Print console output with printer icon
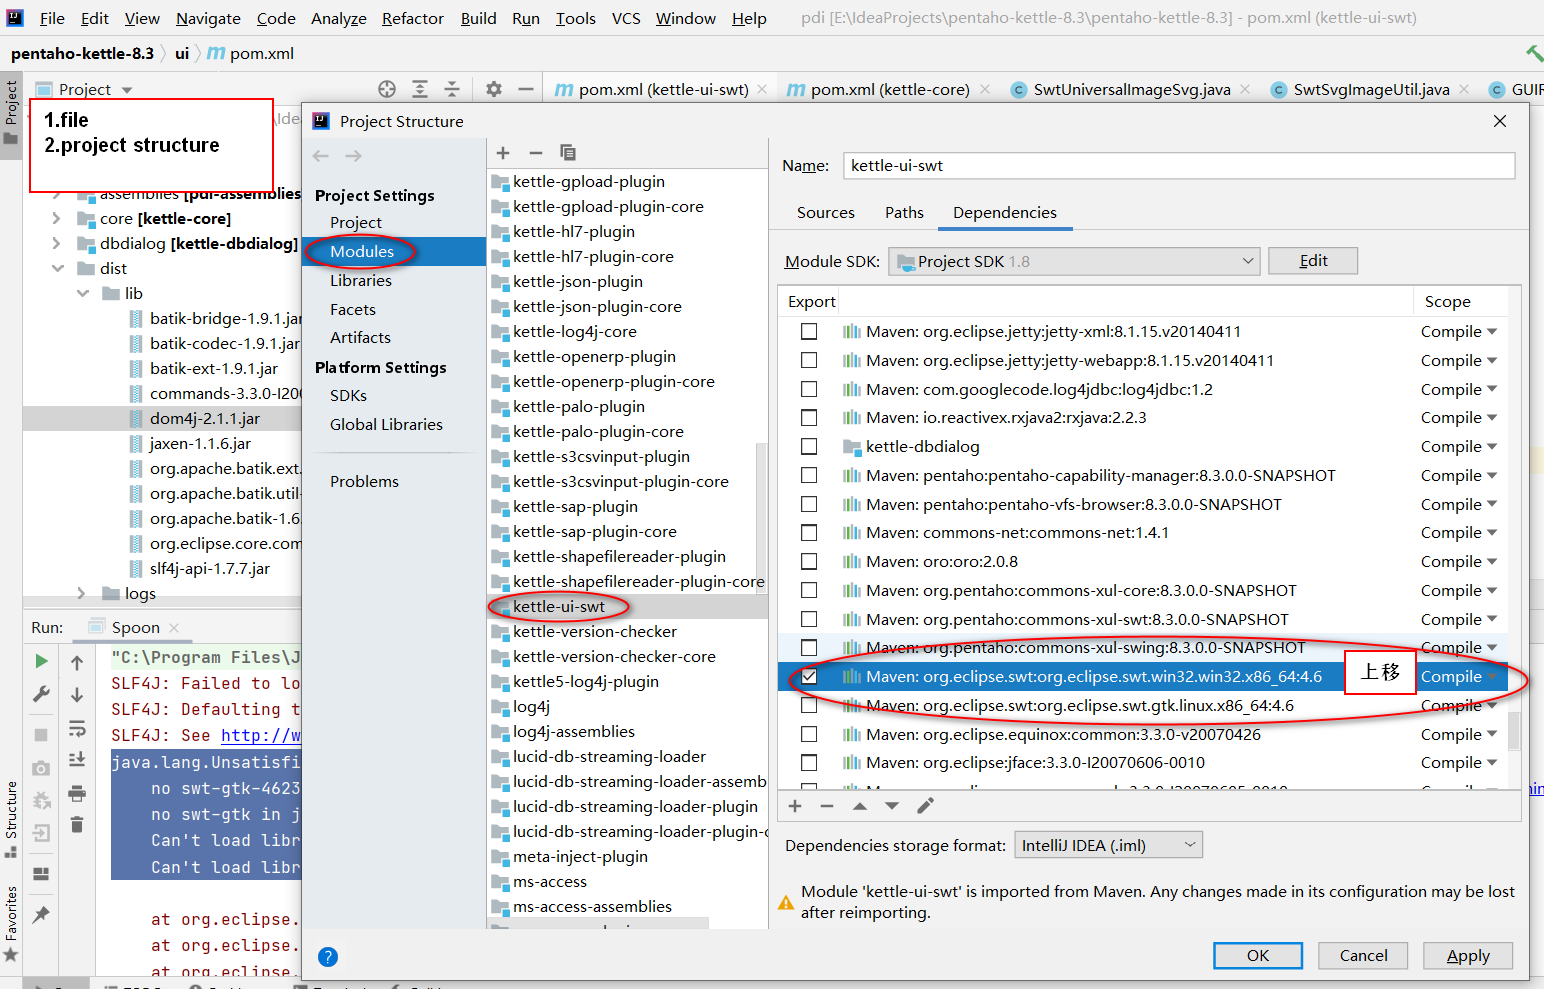The width and height of the screenshot is (1544, 989). (77, 794)
